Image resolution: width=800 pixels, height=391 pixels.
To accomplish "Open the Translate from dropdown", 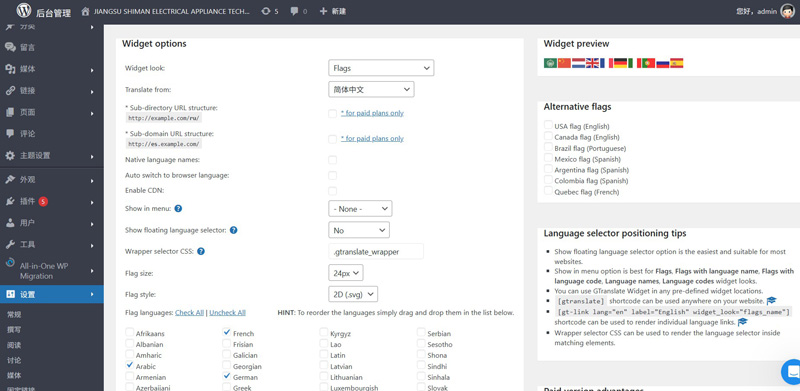I will [371, 89].
